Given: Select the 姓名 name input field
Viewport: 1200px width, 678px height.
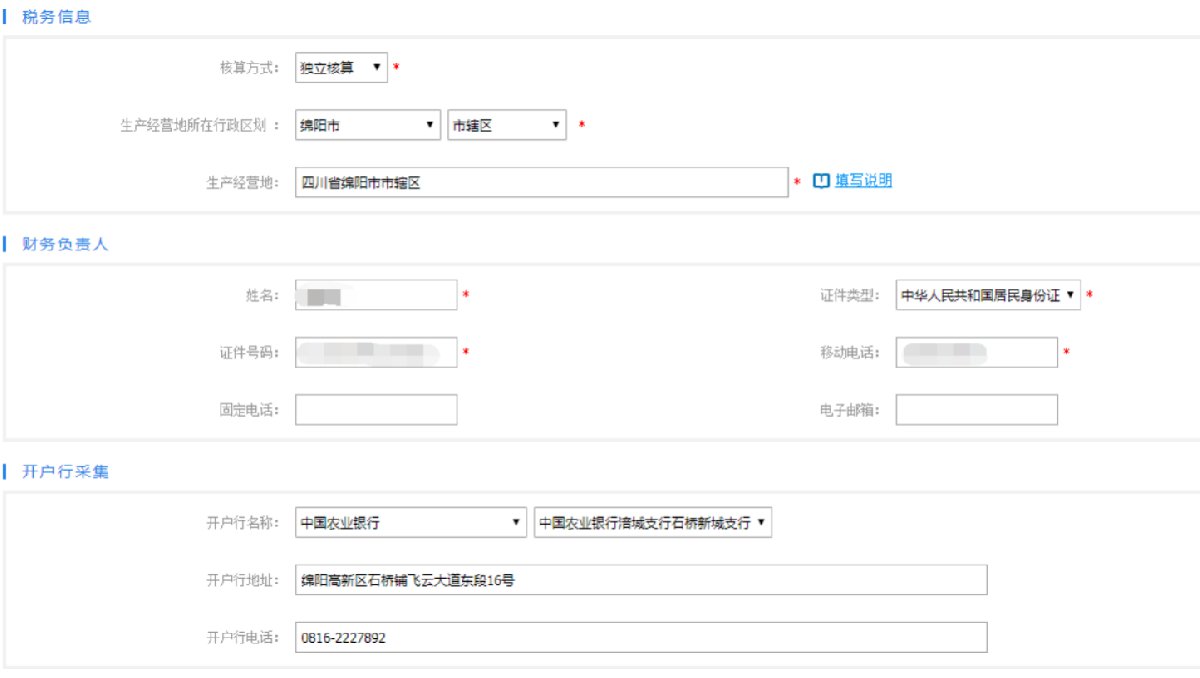Looking at the screenshot, I should coord(375,295).
